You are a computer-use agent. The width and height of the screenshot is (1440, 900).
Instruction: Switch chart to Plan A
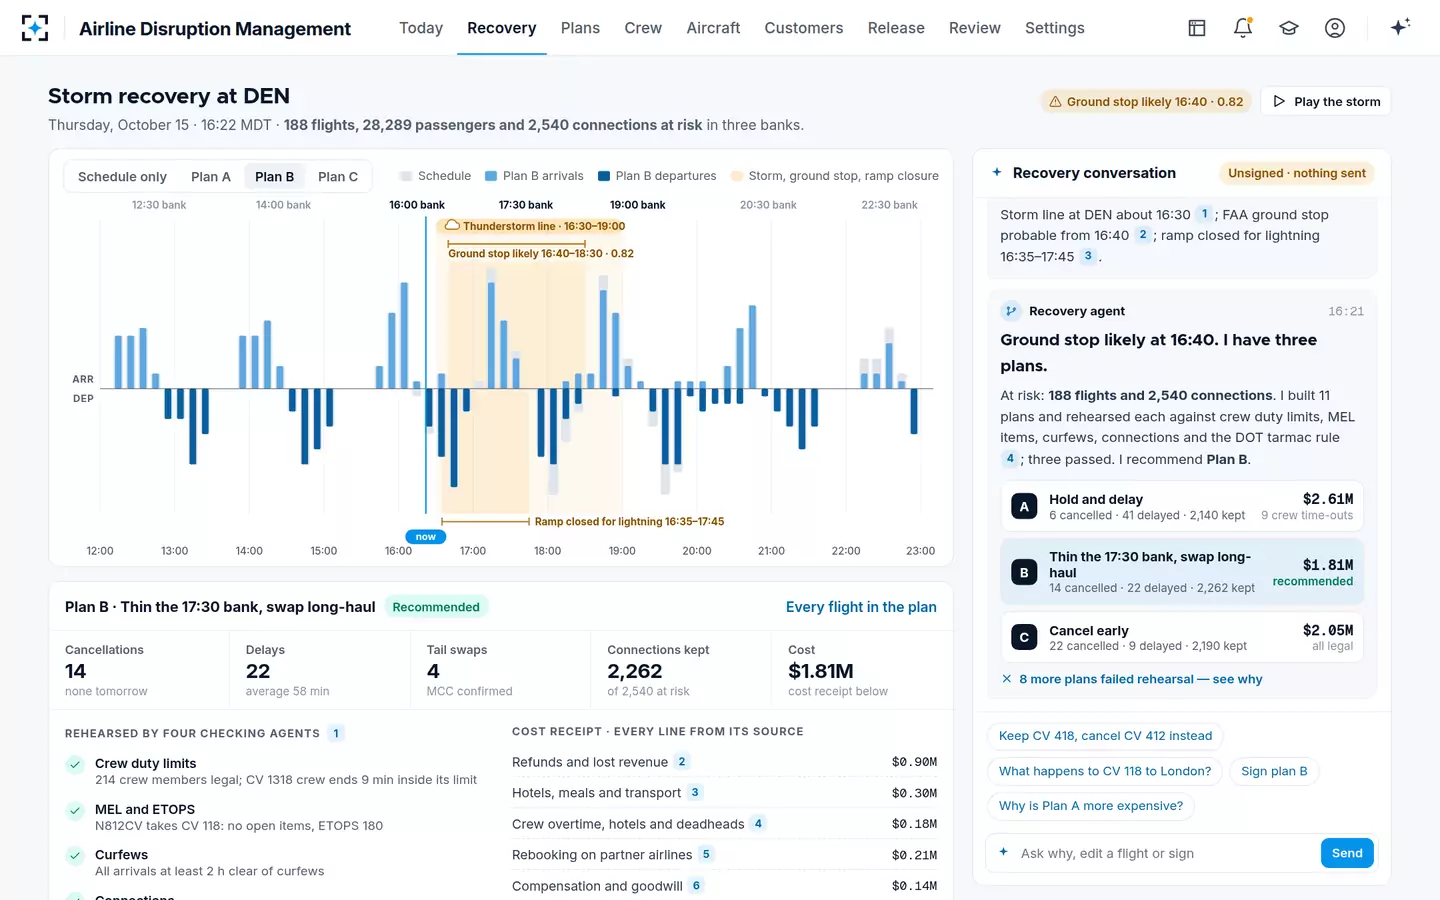[x=211, y=176]
